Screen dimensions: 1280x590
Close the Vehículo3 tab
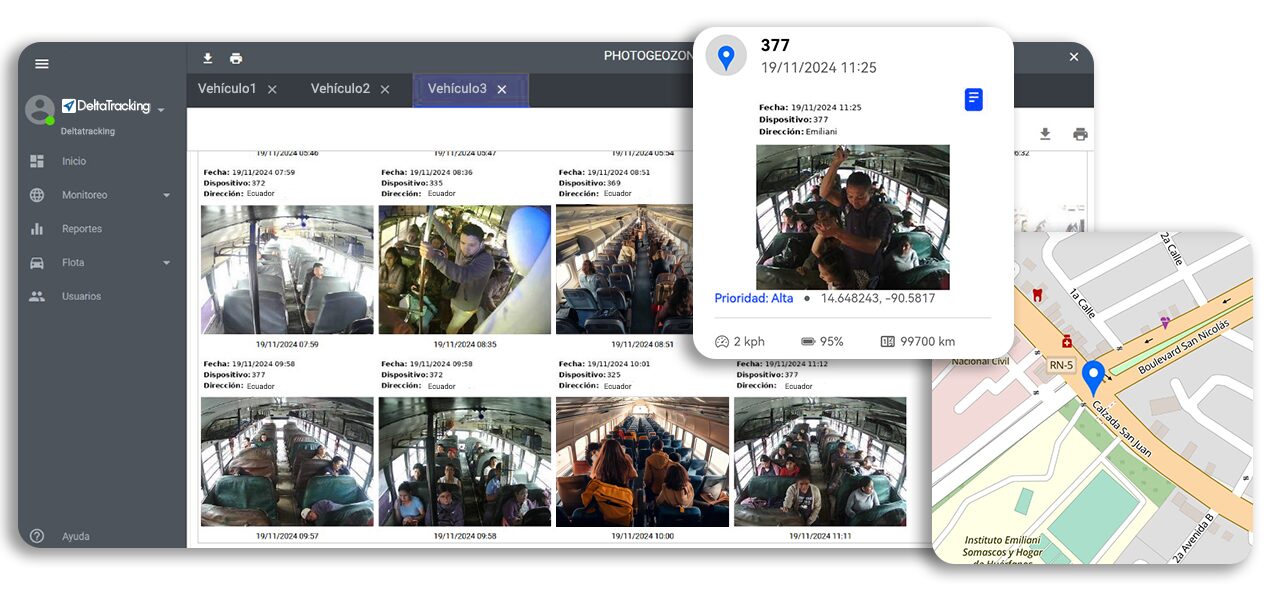(502, 90)
